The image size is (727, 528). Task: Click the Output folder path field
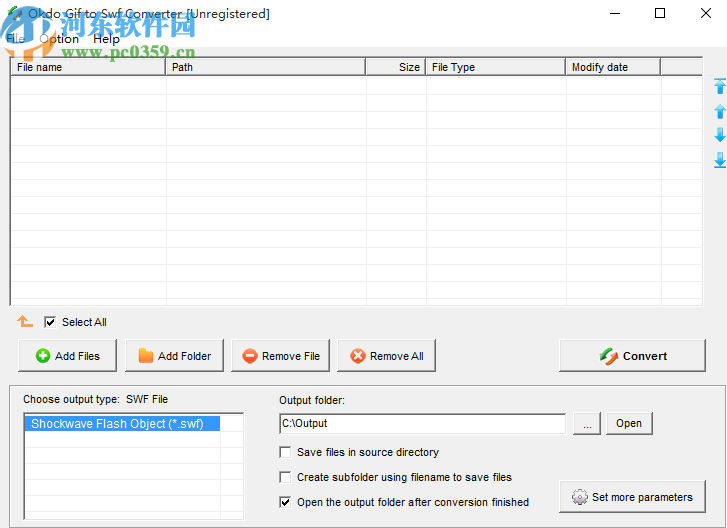[x=422, y=424]
